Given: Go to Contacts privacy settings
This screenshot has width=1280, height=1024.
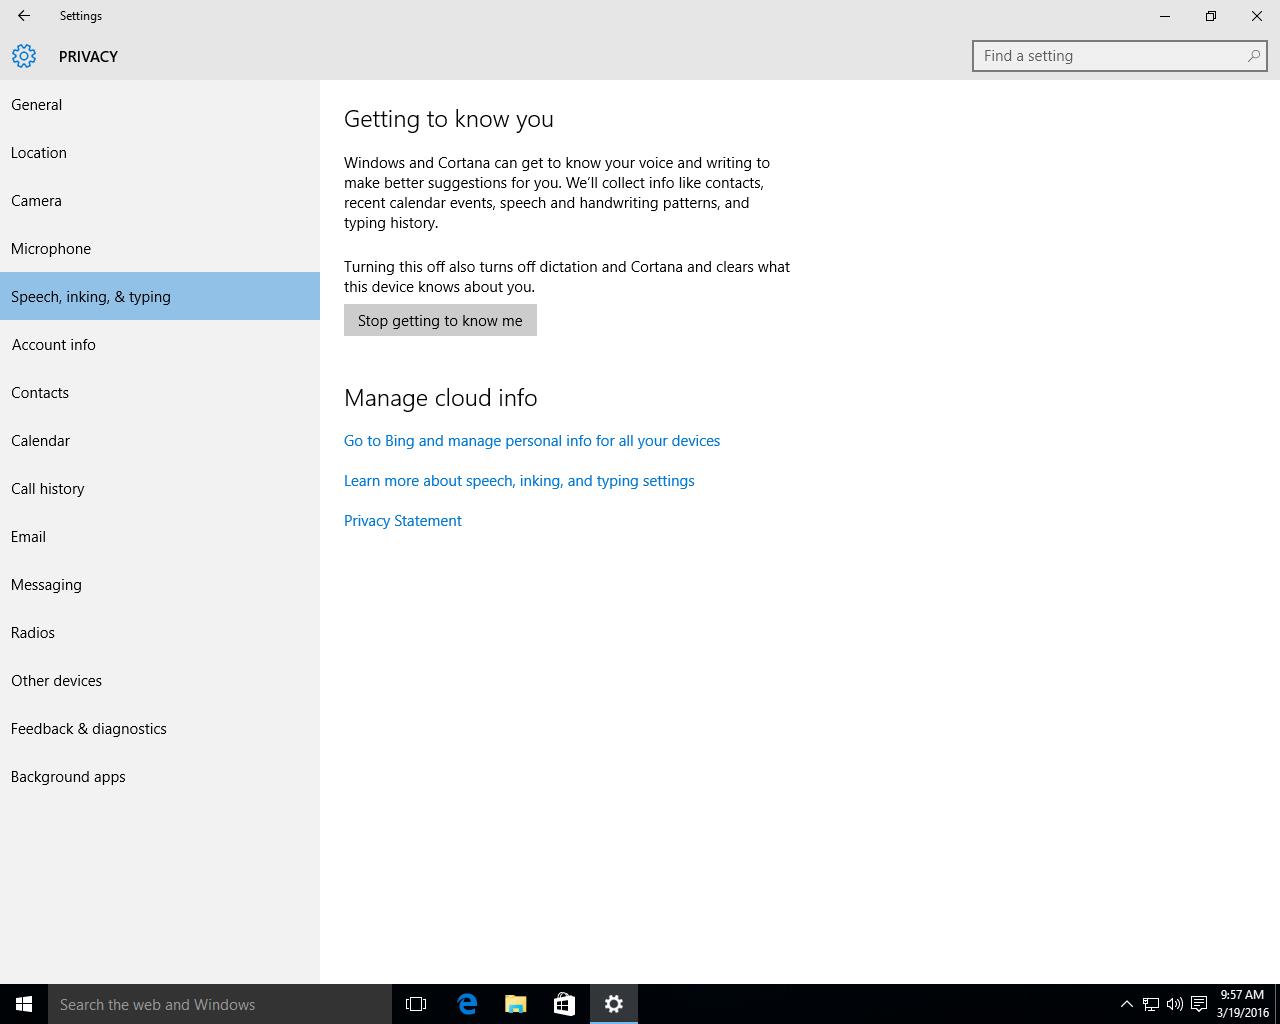Looking at the screenshot, I should pos(160,392).
